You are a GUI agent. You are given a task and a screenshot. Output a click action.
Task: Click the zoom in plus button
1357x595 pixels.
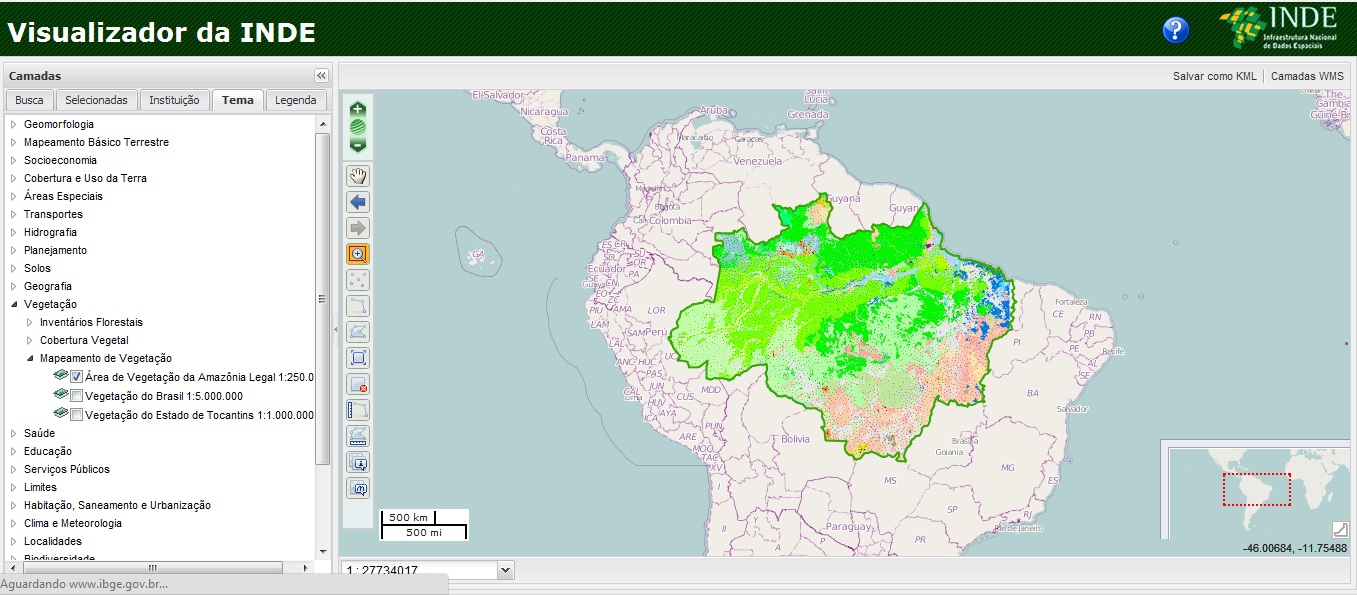[358, 108]
